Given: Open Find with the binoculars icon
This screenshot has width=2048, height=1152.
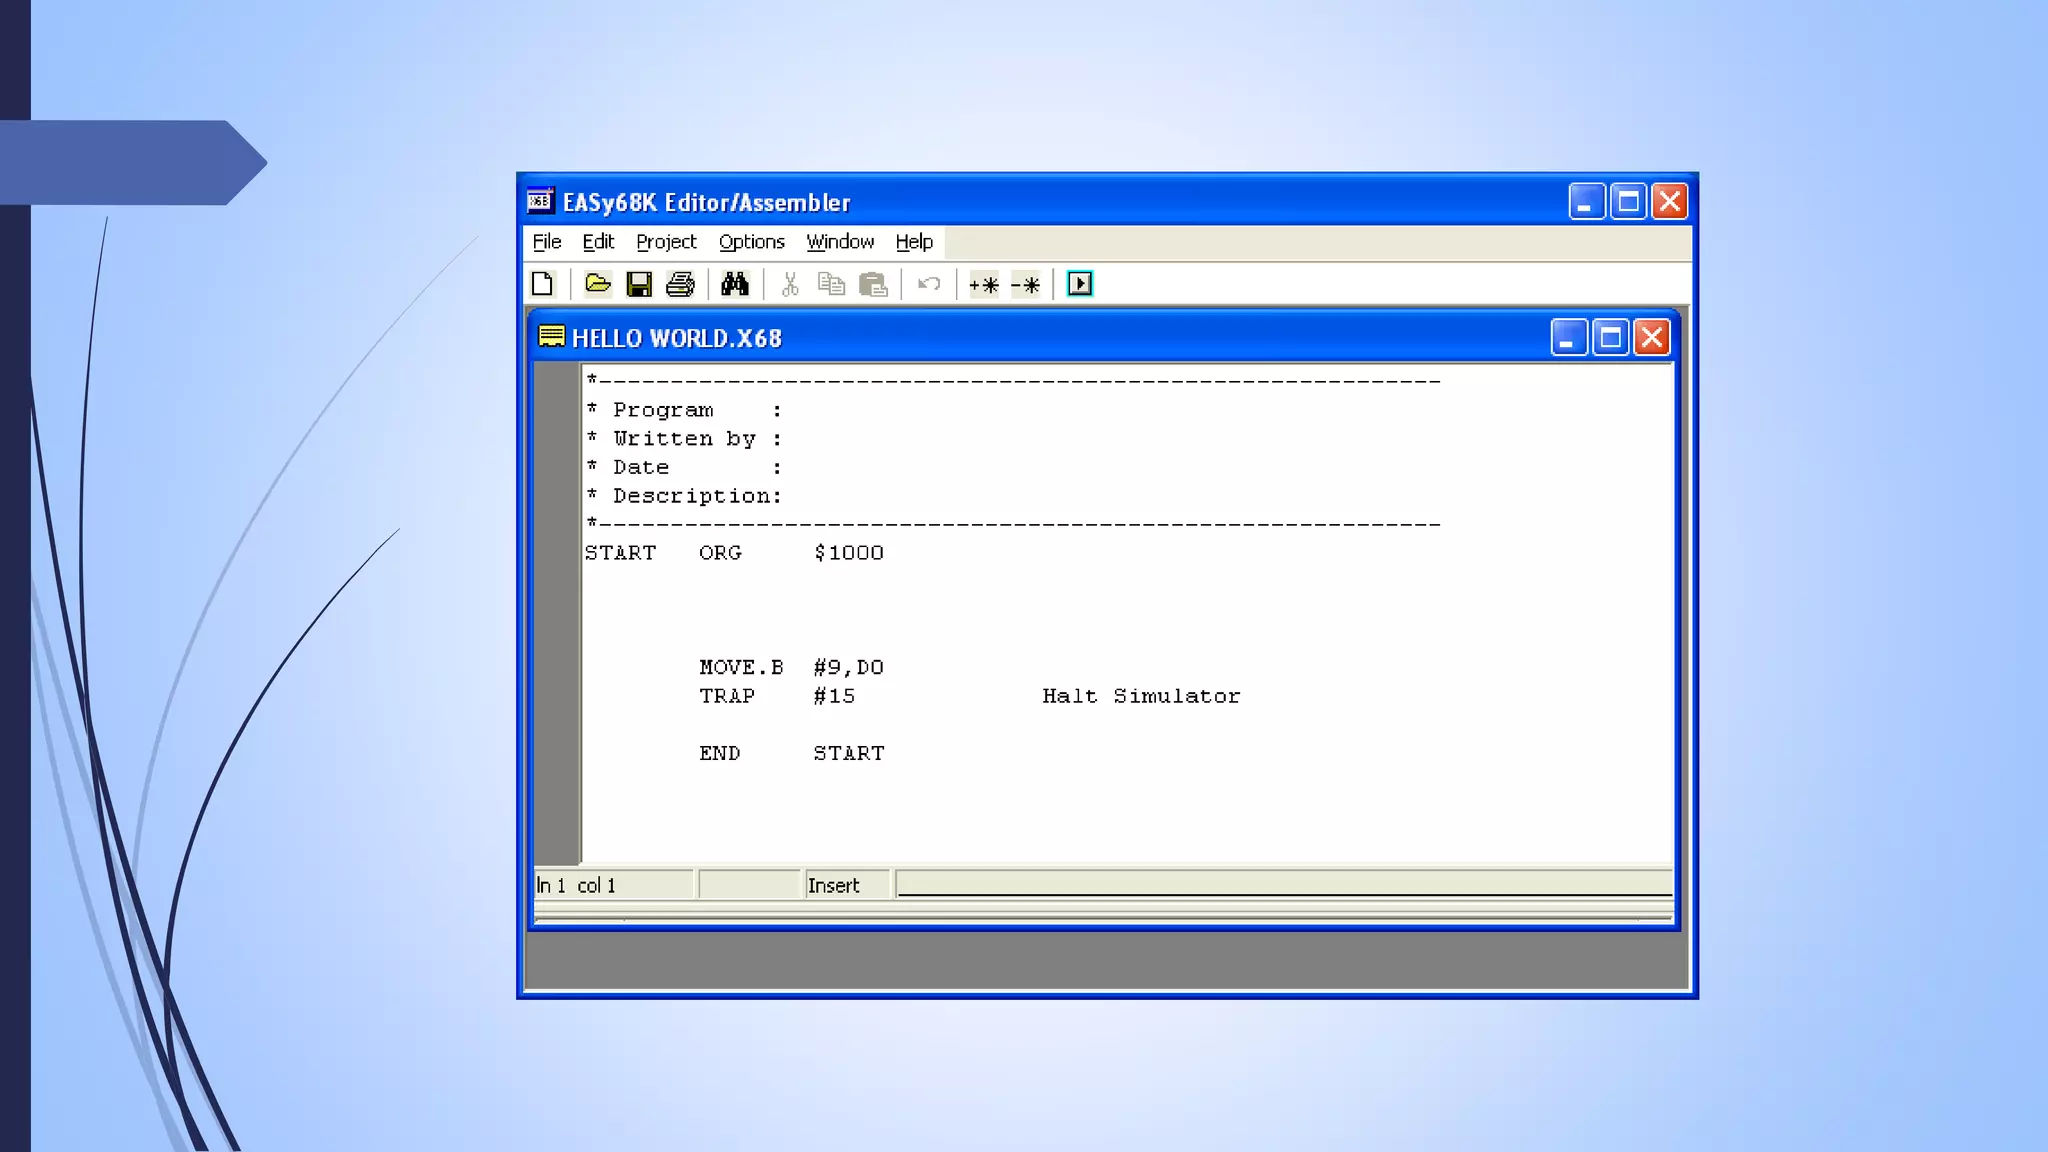Looking at the screenshot, I should tap(735, 284).
